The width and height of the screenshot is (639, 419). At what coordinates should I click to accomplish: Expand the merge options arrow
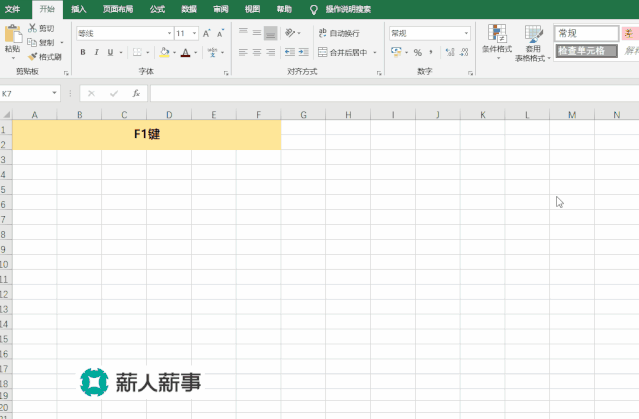point(375,52)
